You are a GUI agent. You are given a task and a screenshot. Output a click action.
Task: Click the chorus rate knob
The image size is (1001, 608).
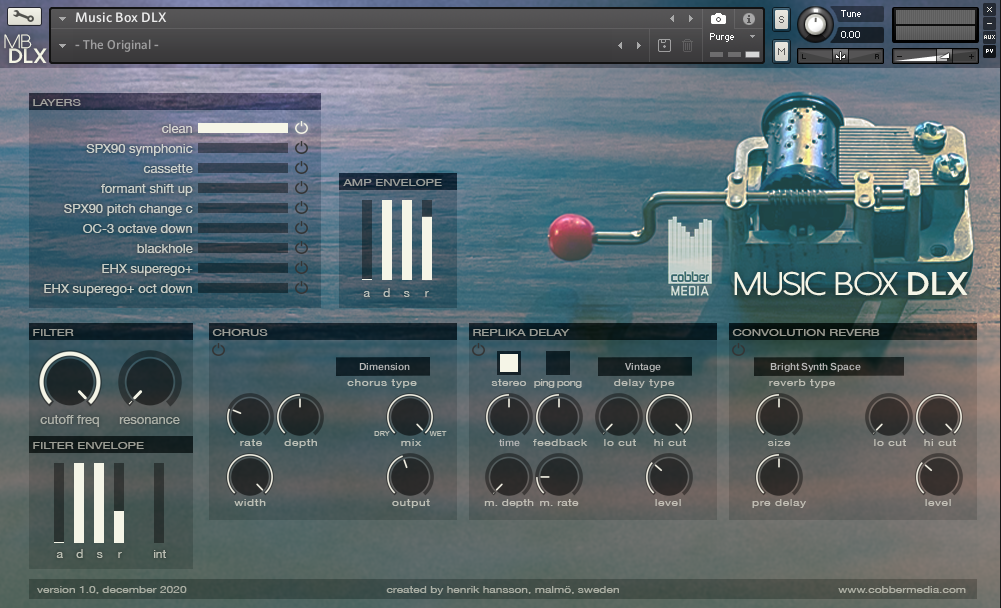(250, 416)
